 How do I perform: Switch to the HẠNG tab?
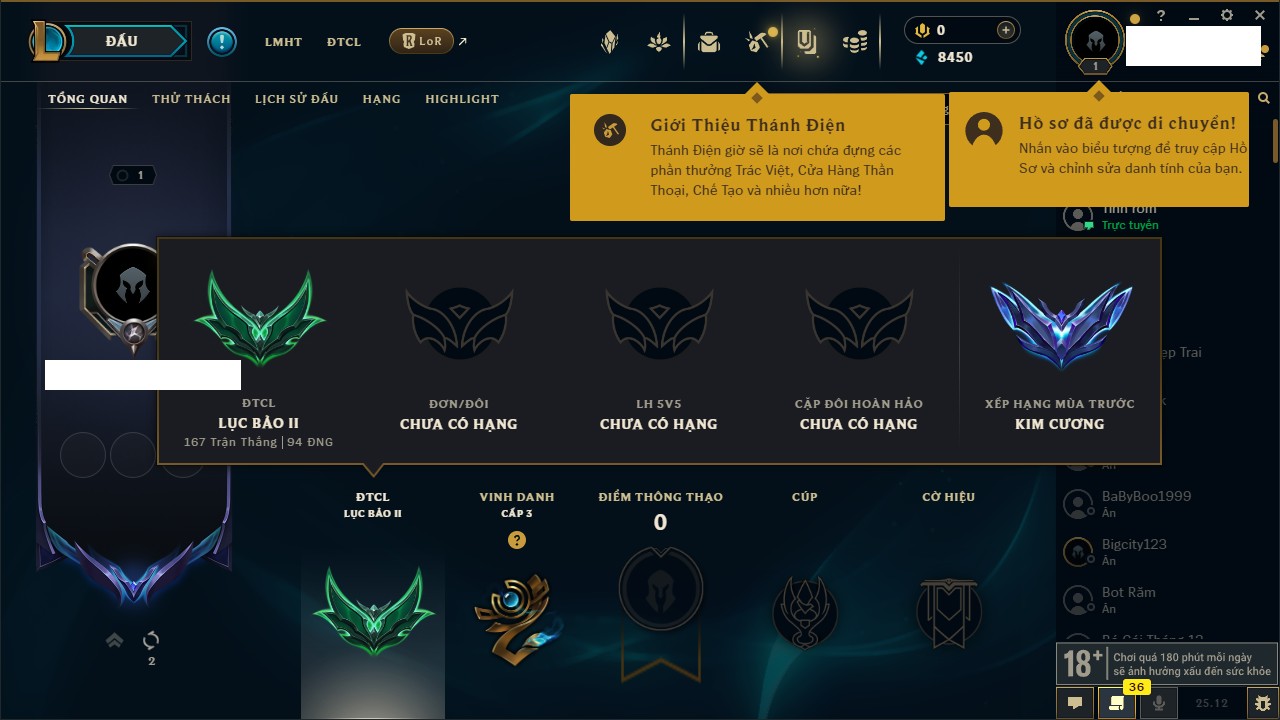(x=381, y=99)
